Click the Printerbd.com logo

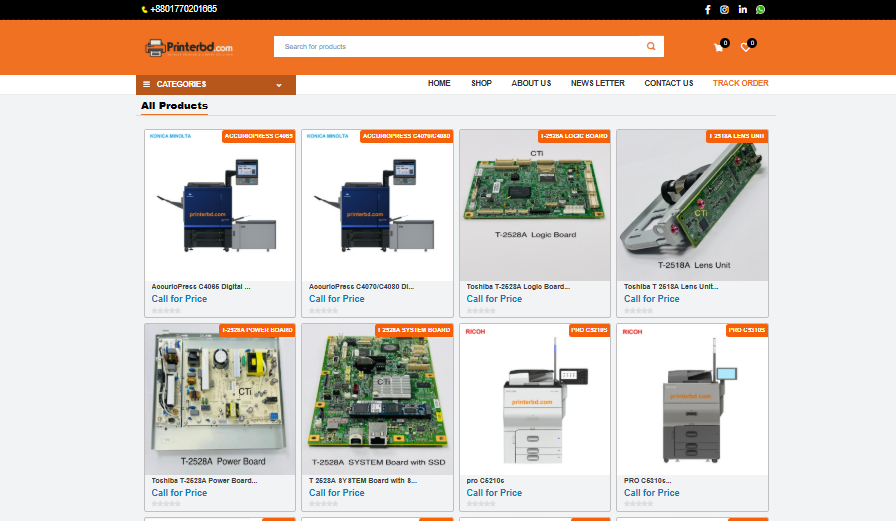(x=189, y=47)
